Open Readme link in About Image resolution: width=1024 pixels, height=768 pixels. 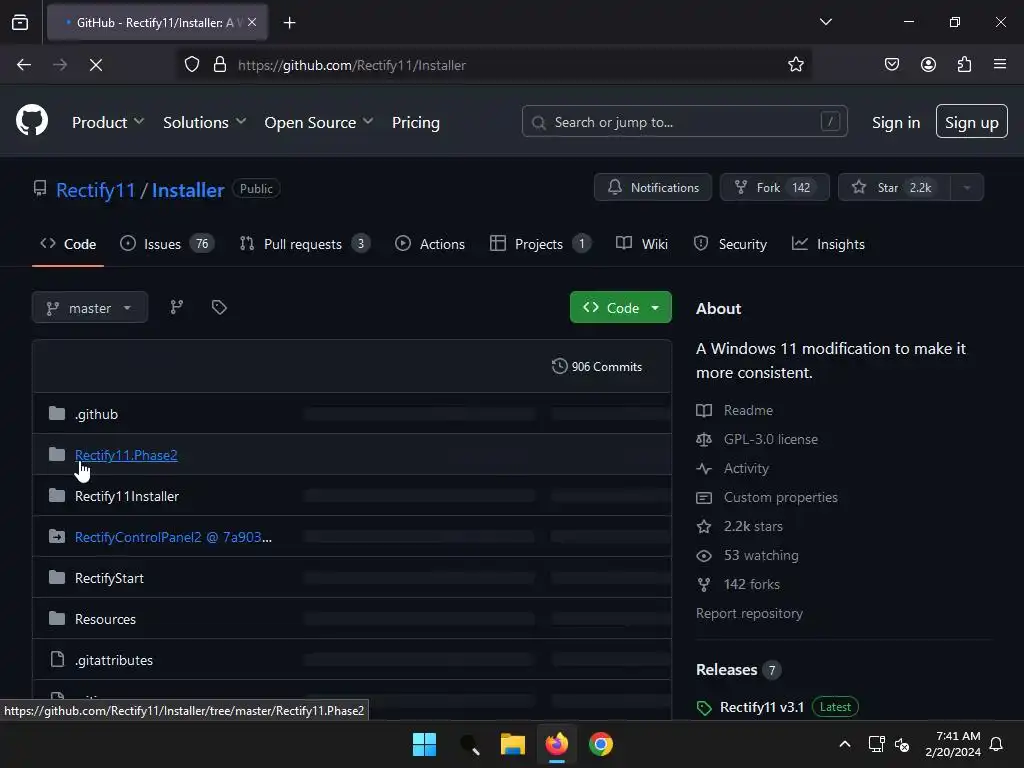point(735,410)
